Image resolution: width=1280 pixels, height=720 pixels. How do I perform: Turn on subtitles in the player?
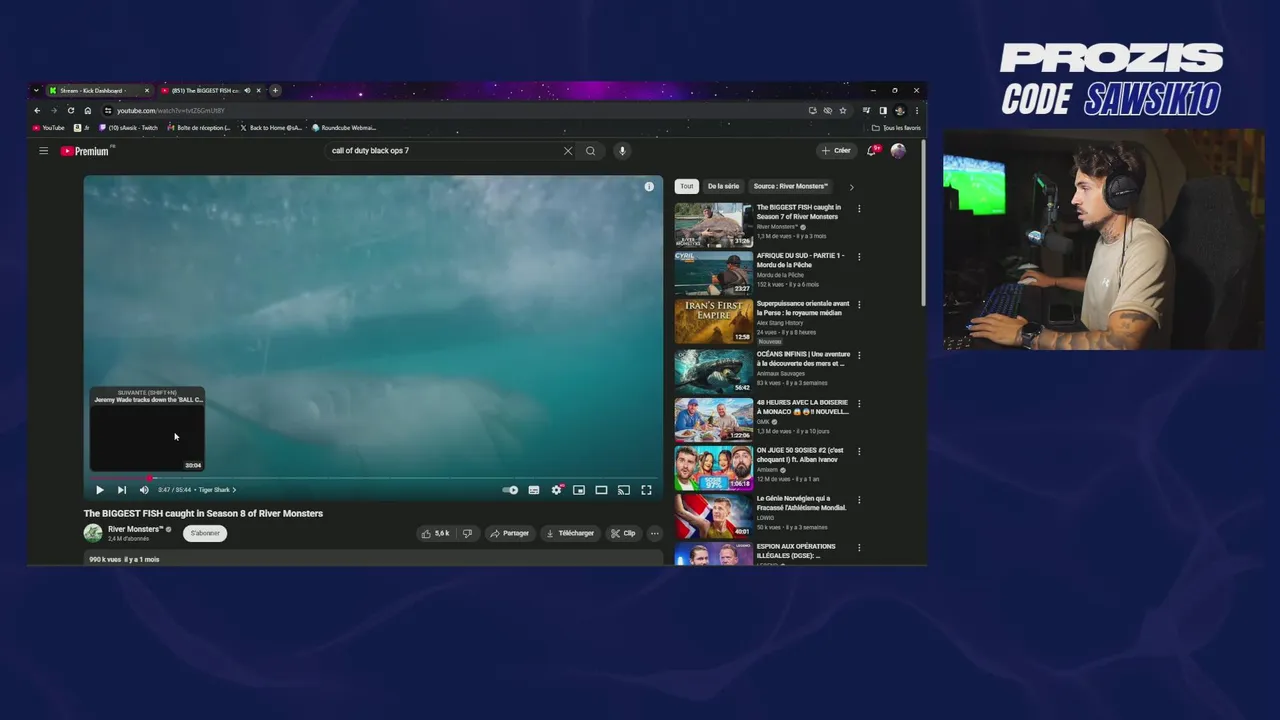[534, 490]
